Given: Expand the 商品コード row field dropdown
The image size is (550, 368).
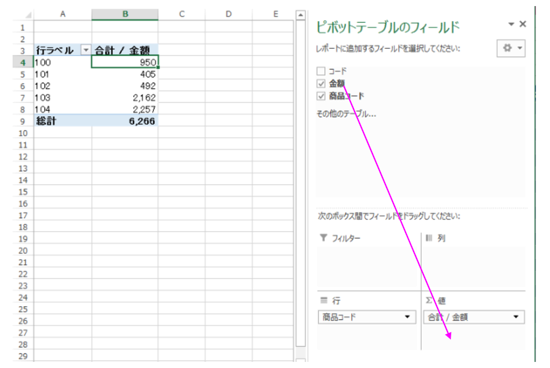Looking at the screenshot, I should (x=407, y=317).
